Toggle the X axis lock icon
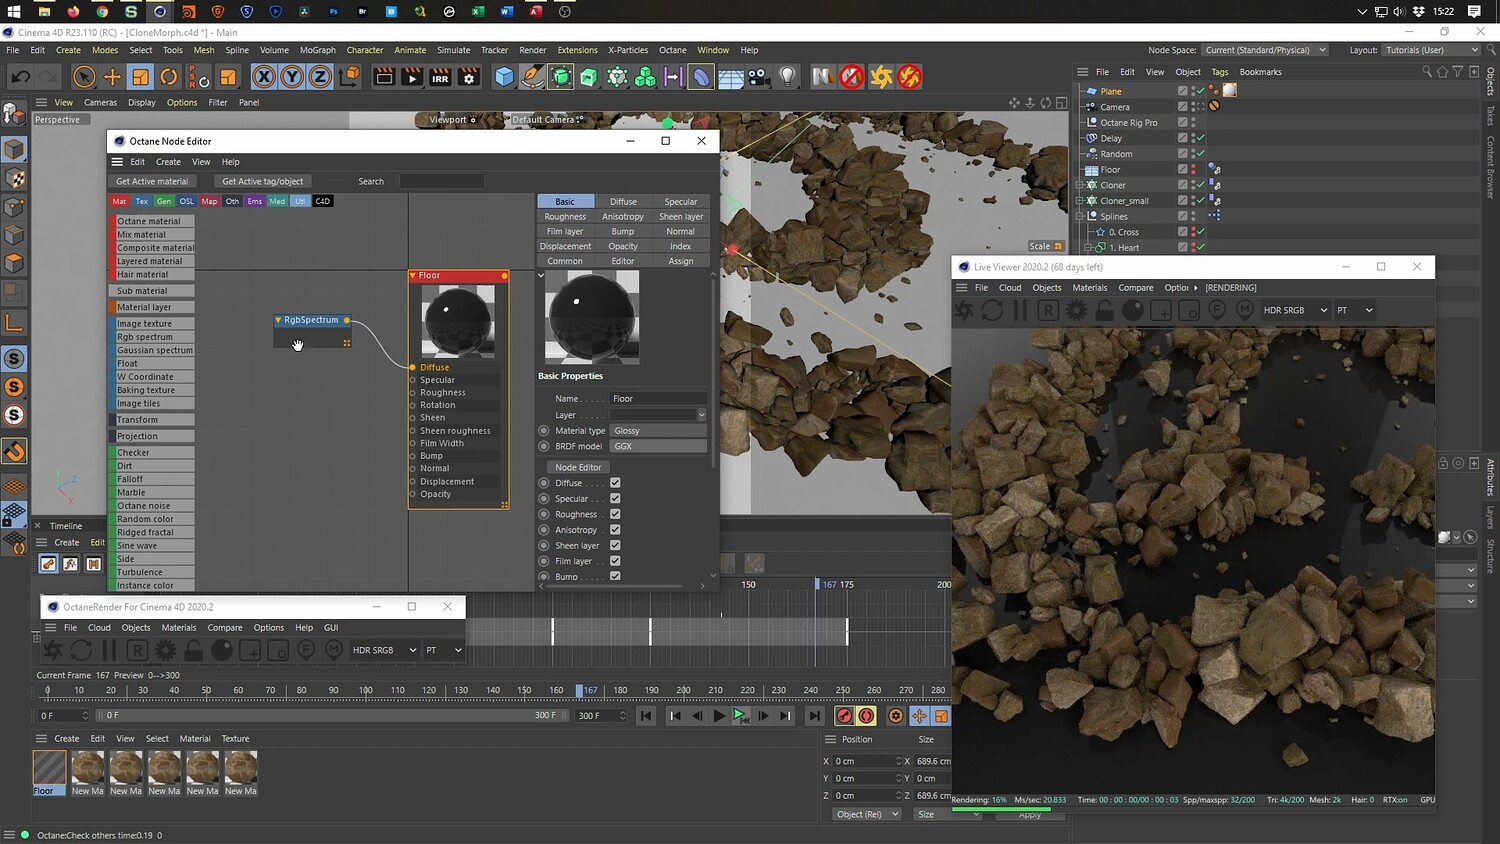The width and height of the screenshot is (1500, 844). 263,77
